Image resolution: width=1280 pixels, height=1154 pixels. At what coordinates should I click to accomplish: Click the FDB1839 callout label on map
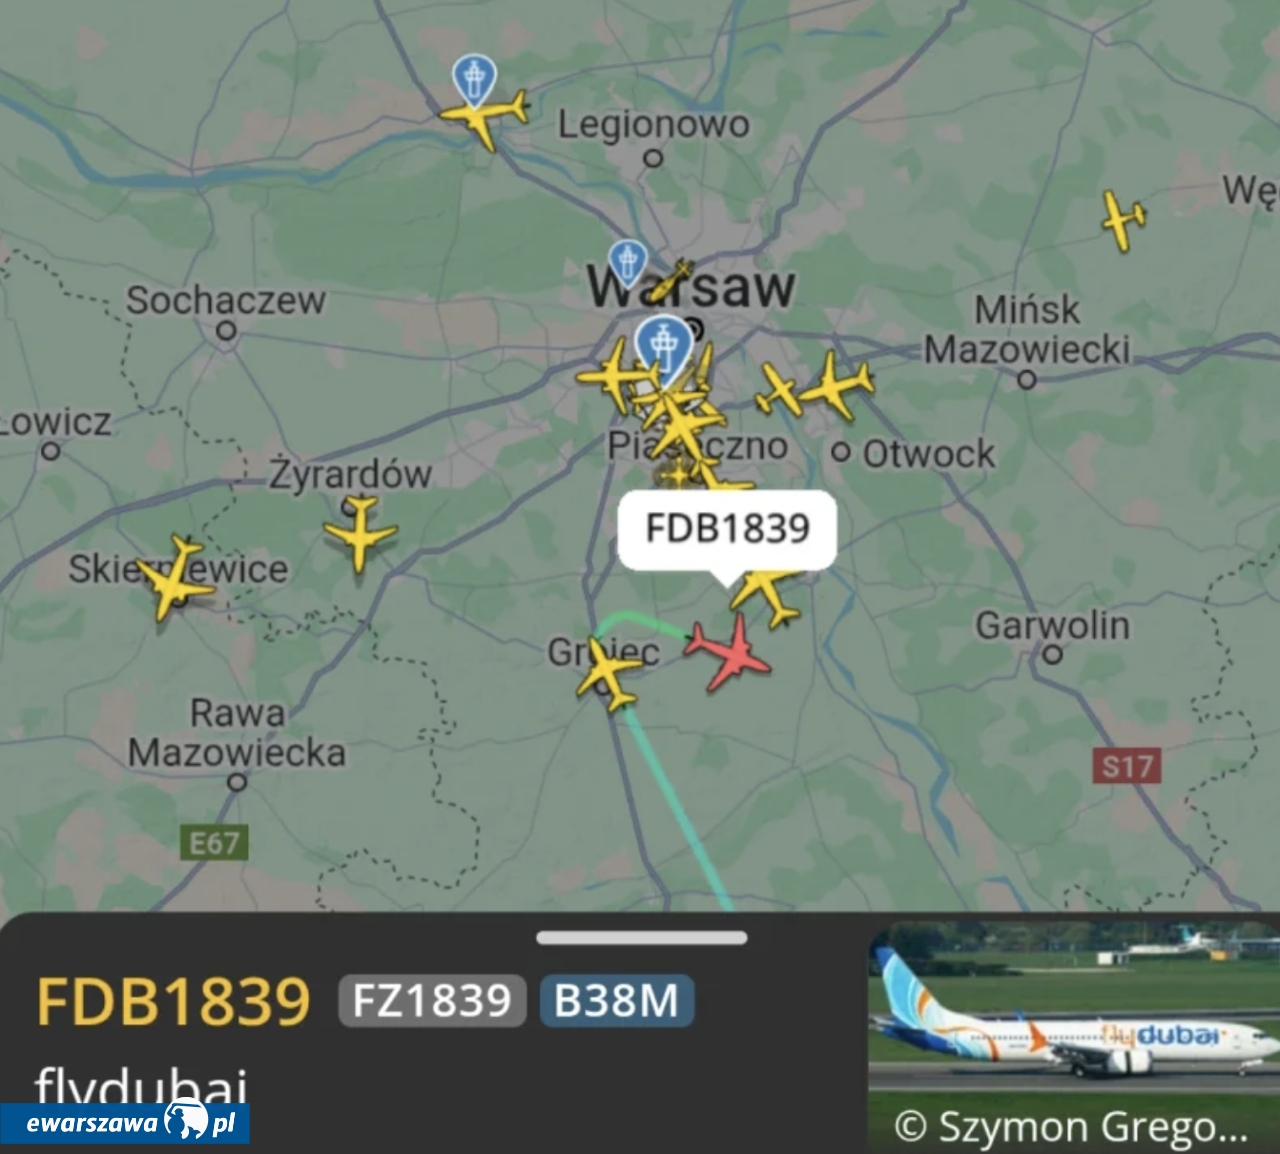pyautogui.click(x=727, y=530)
